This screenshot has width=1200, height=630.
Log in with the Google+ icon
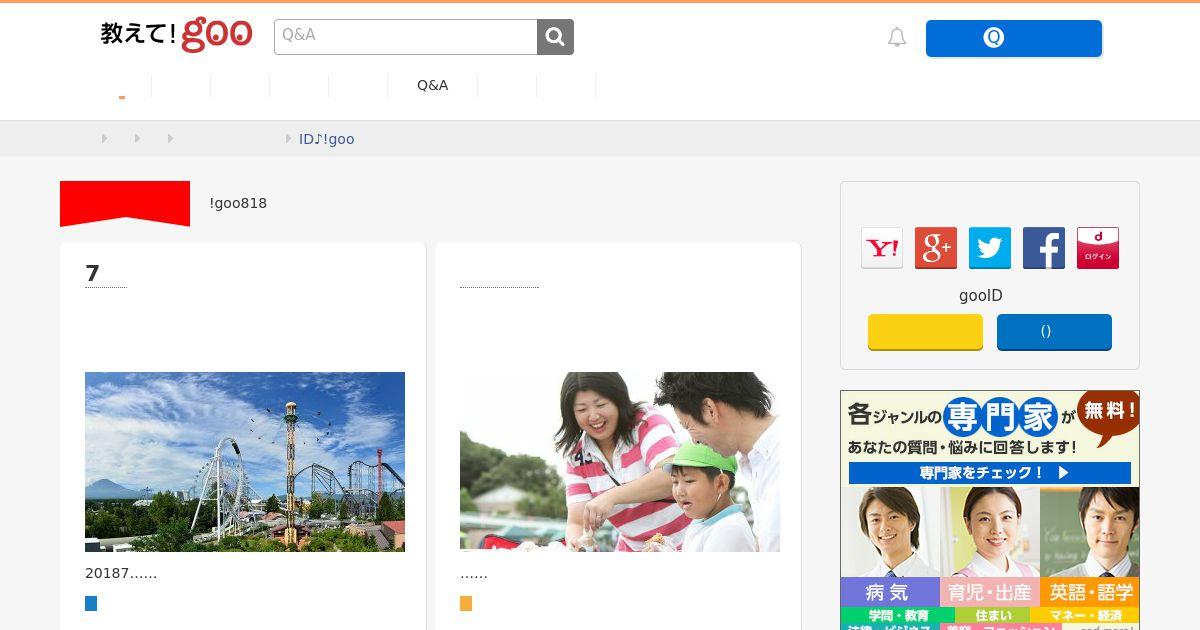pos(936,248)
